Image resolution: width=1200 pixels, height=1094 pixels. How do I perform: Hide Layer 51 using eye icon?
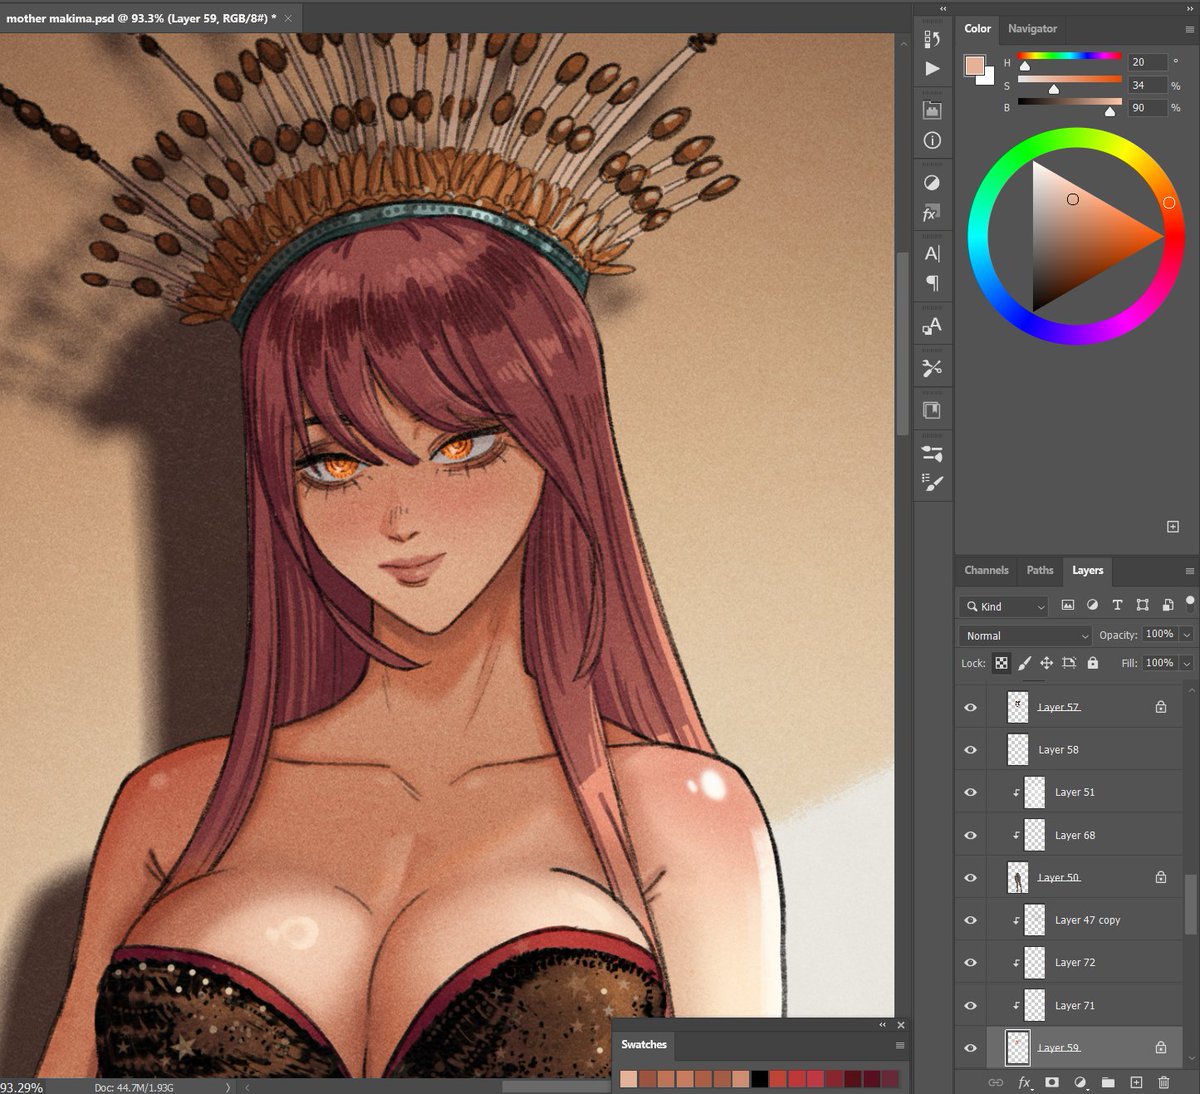970,792
